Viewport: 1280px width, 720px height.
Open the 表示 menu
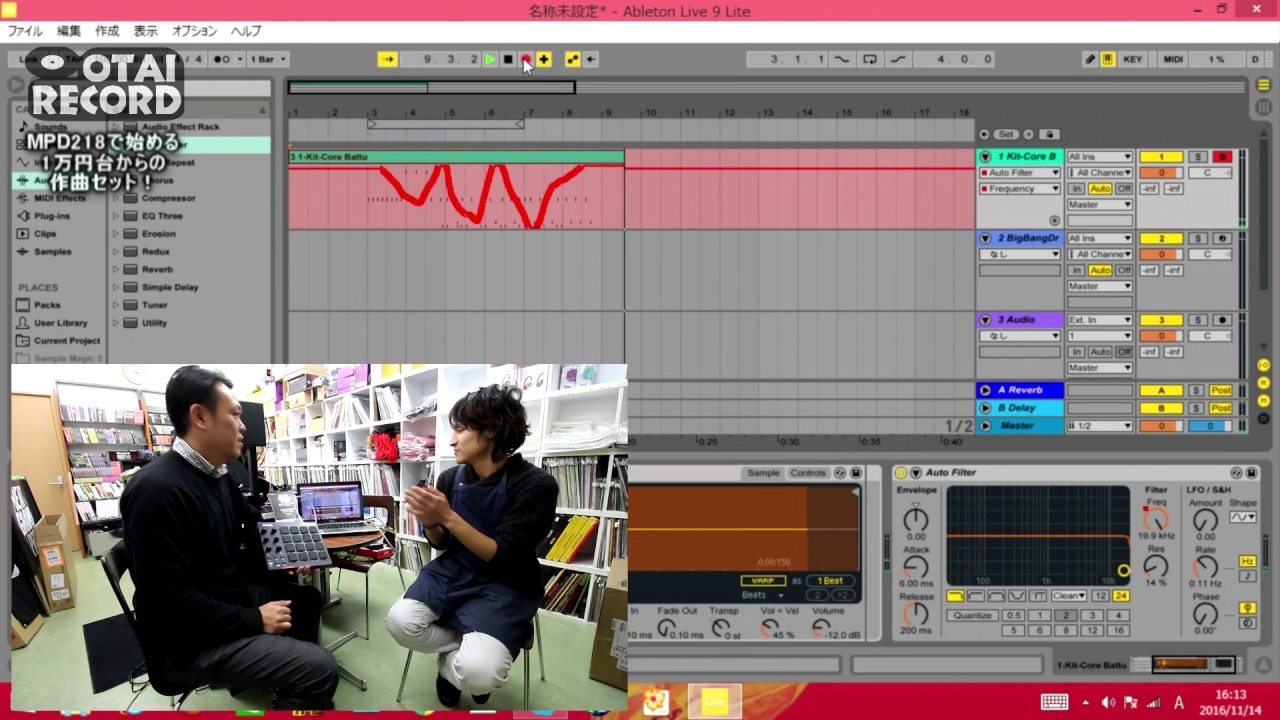point(146,31)
